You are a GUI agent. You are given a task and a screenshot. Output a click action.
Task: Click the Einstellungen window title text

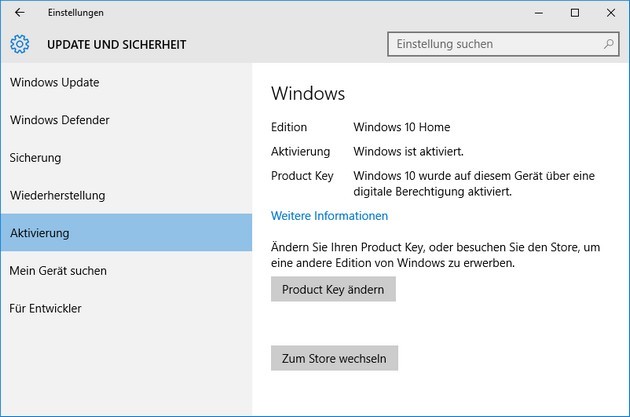click(x=75, y=13)
